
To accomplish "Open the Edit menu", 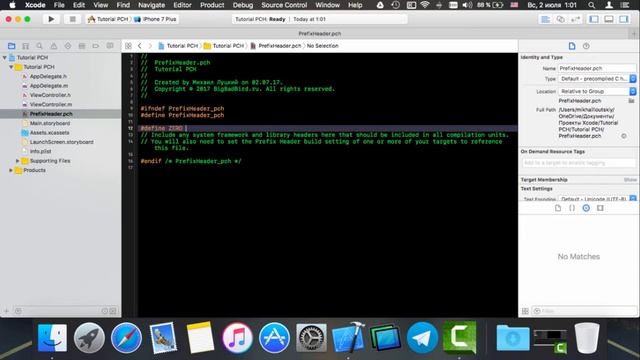I will 79,5.
